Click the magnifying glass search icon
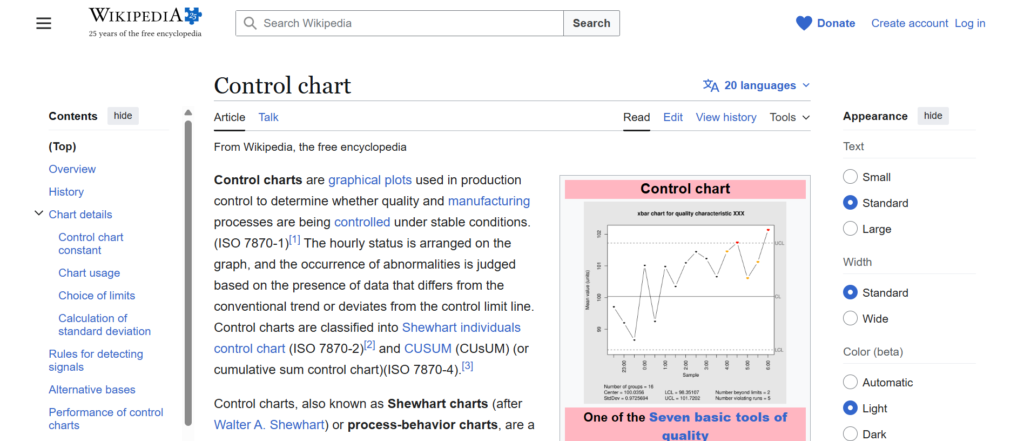 click(249, 23)
